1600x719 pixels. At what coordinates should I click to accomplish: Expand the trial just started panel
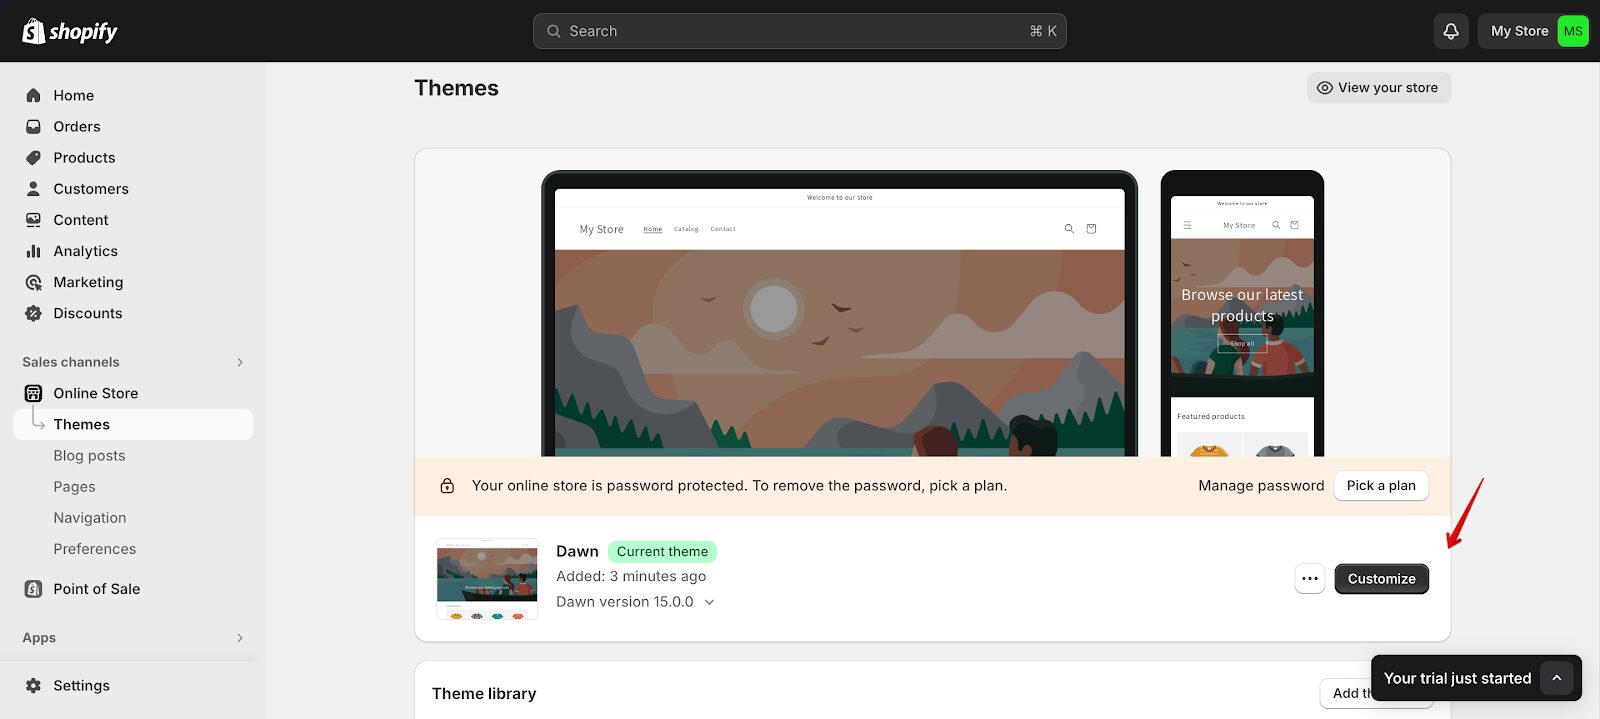1556,678
